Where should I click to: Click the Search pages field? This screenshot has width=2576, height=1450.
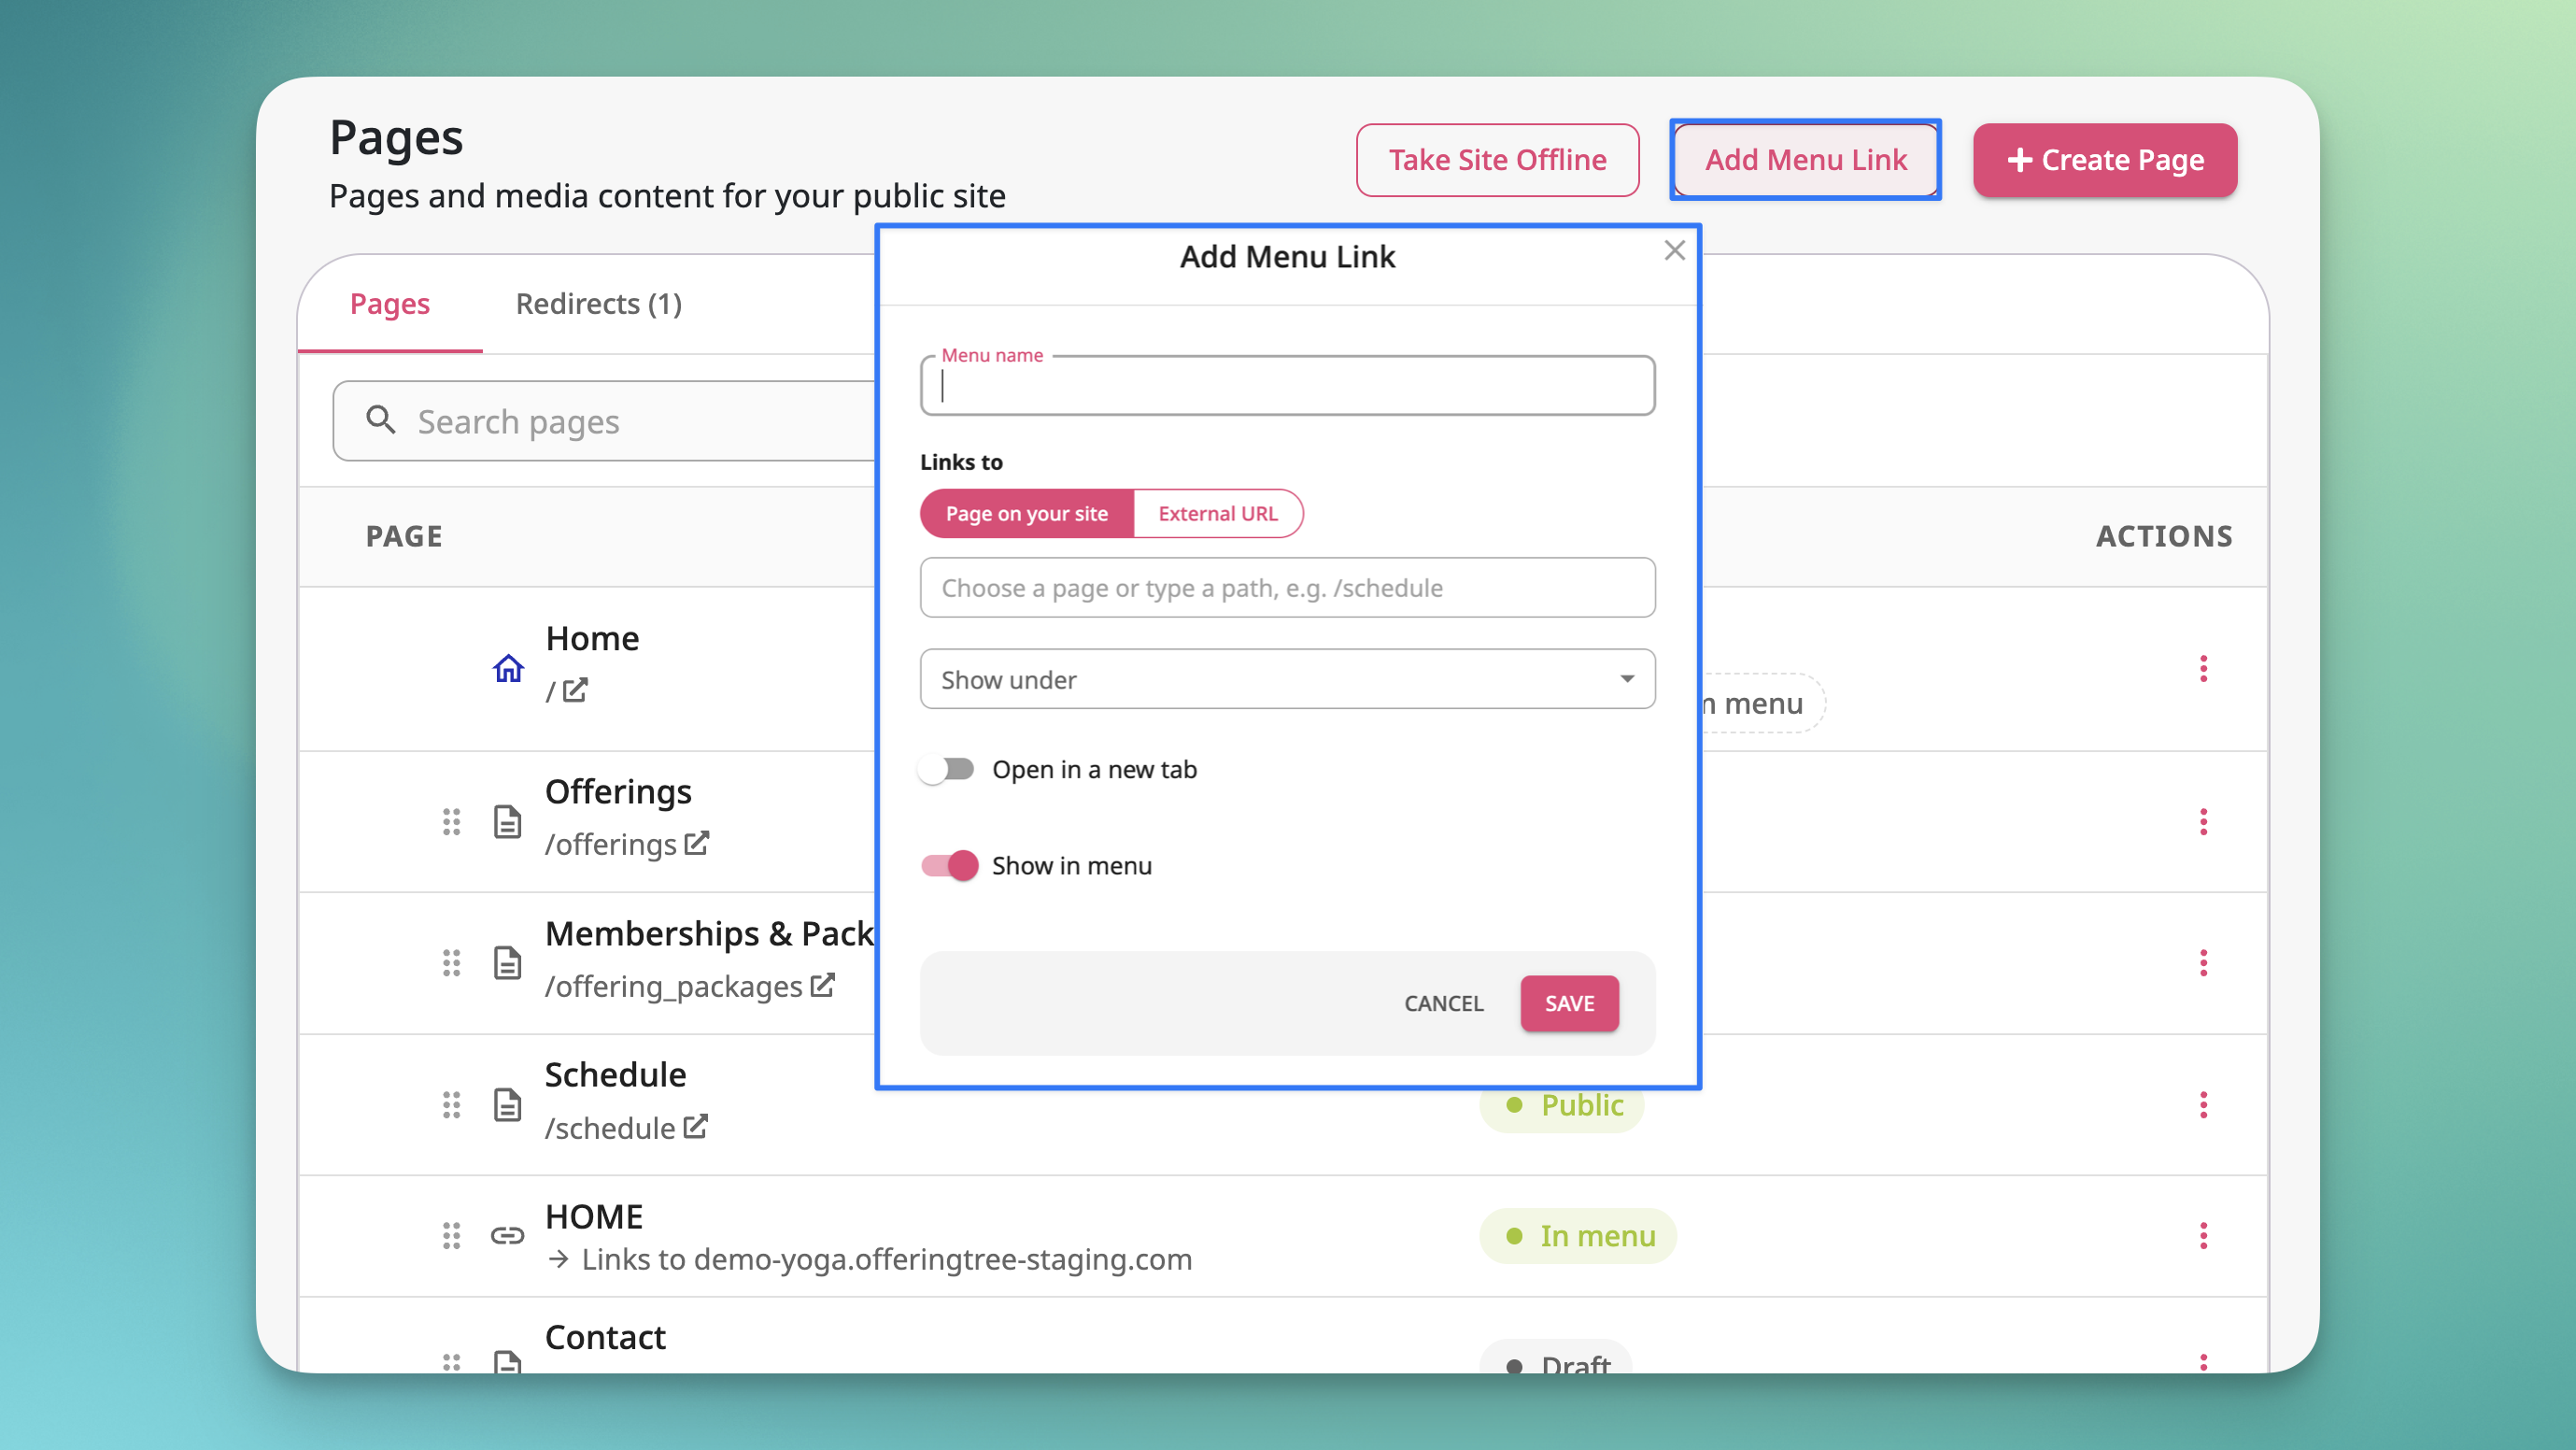604,421
